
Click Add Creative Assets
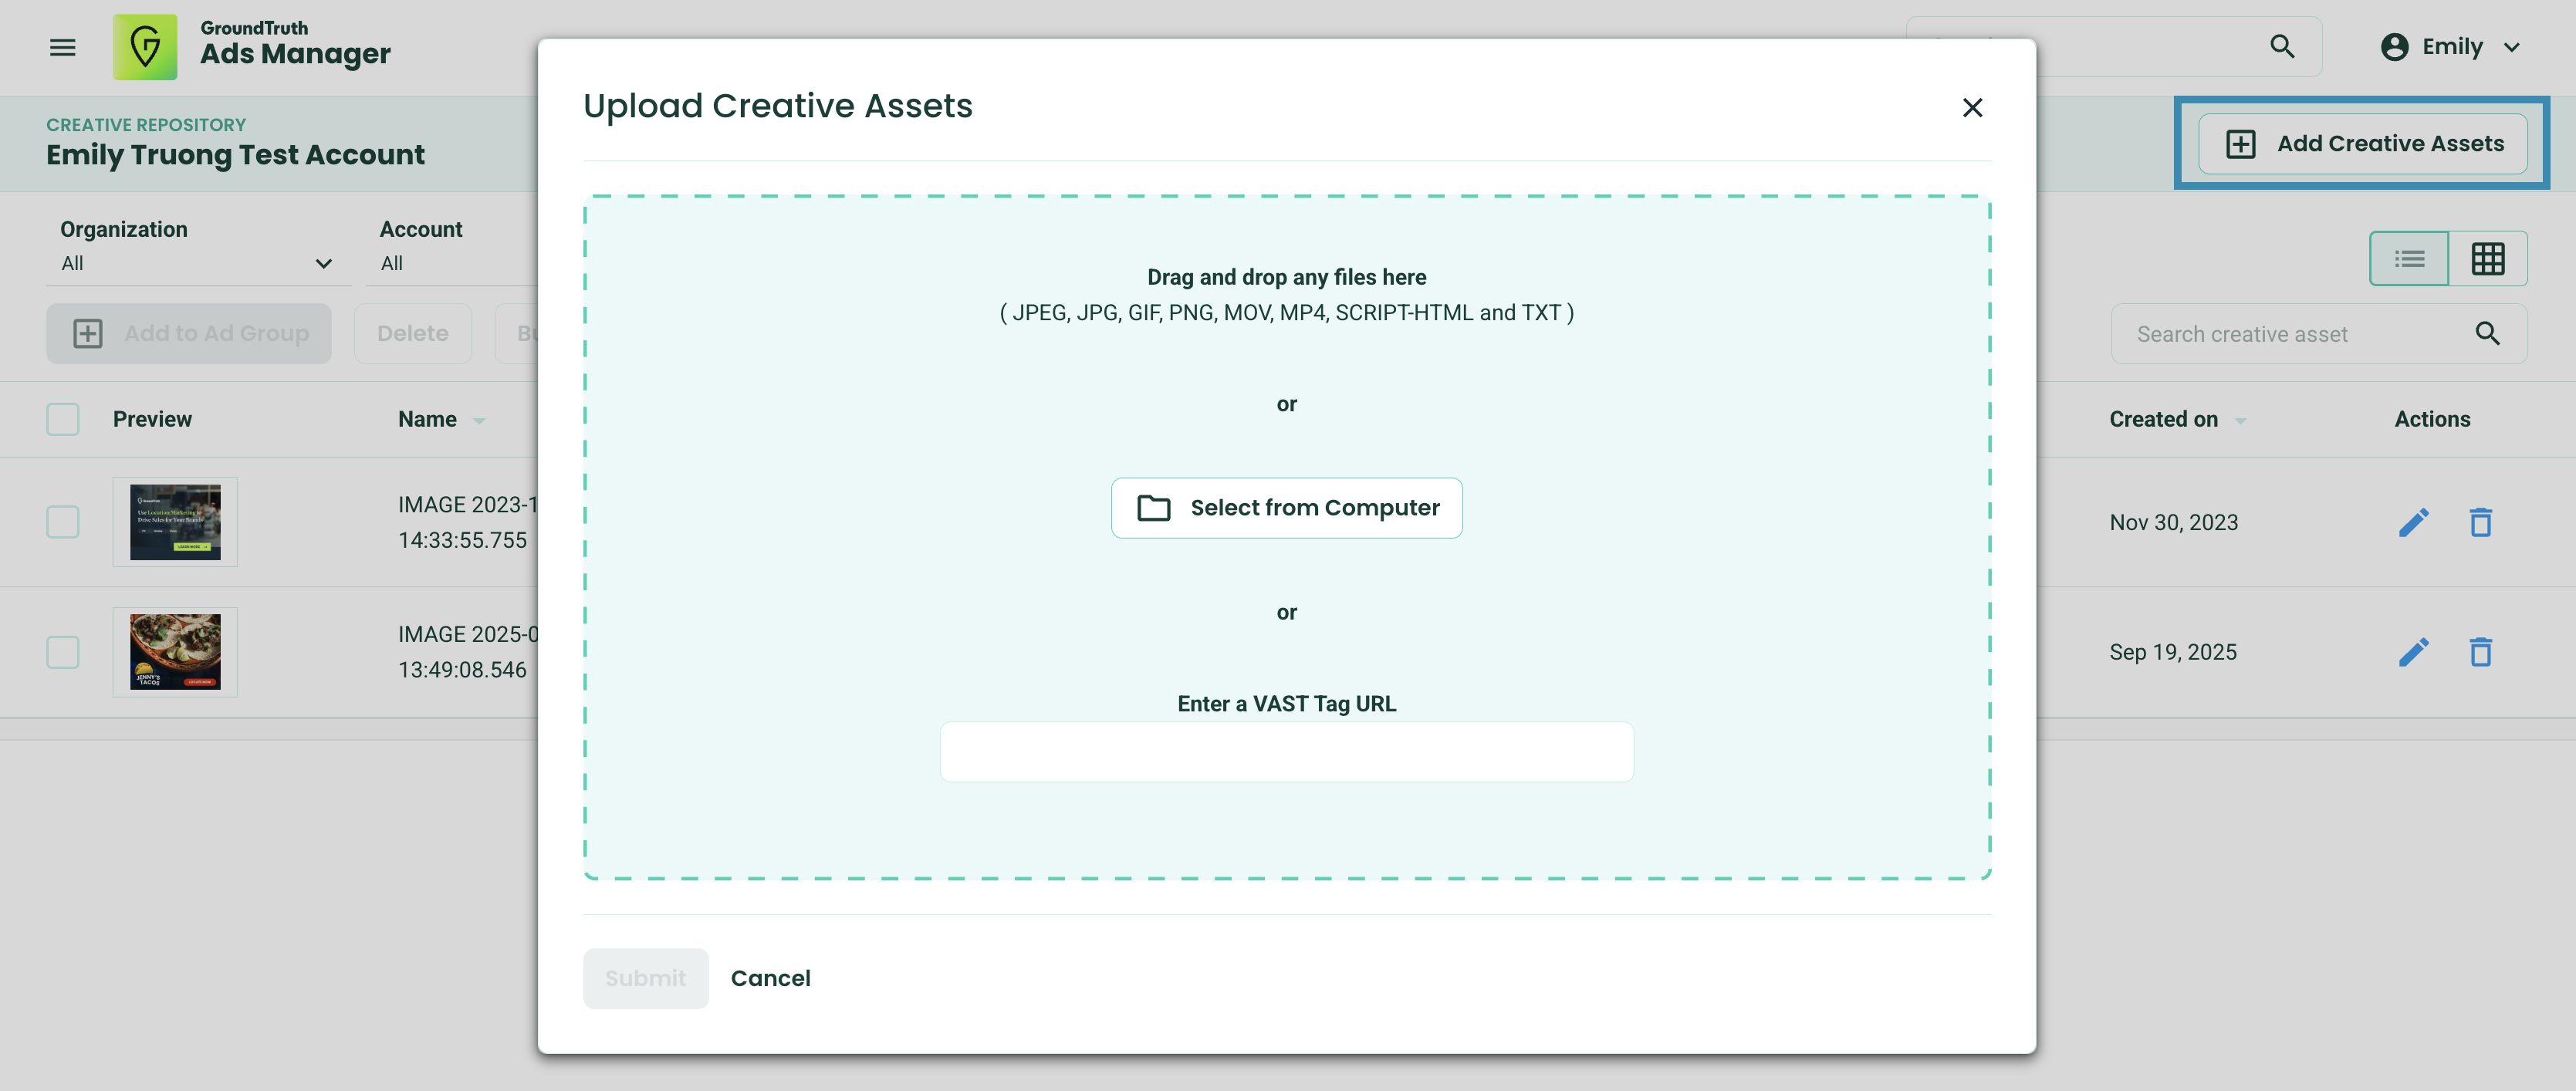2362,143
